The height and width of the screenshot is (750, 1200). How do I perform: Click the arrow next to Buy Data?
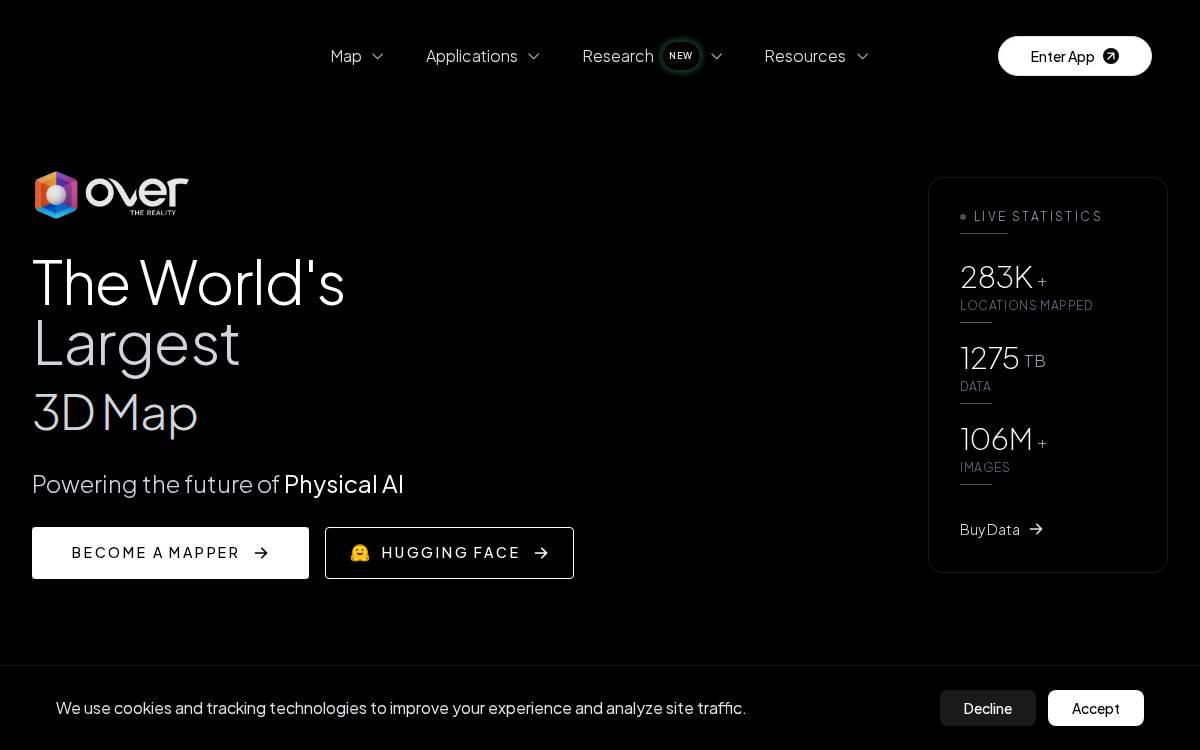1036,529
